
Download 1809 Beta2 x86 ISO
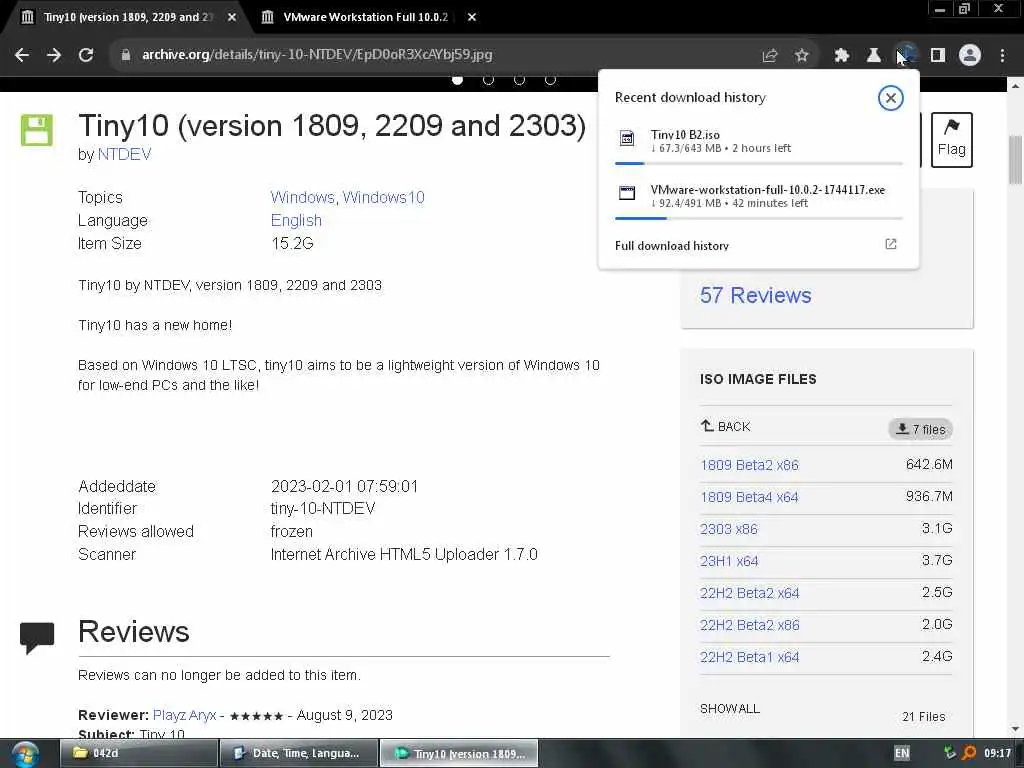749,465
